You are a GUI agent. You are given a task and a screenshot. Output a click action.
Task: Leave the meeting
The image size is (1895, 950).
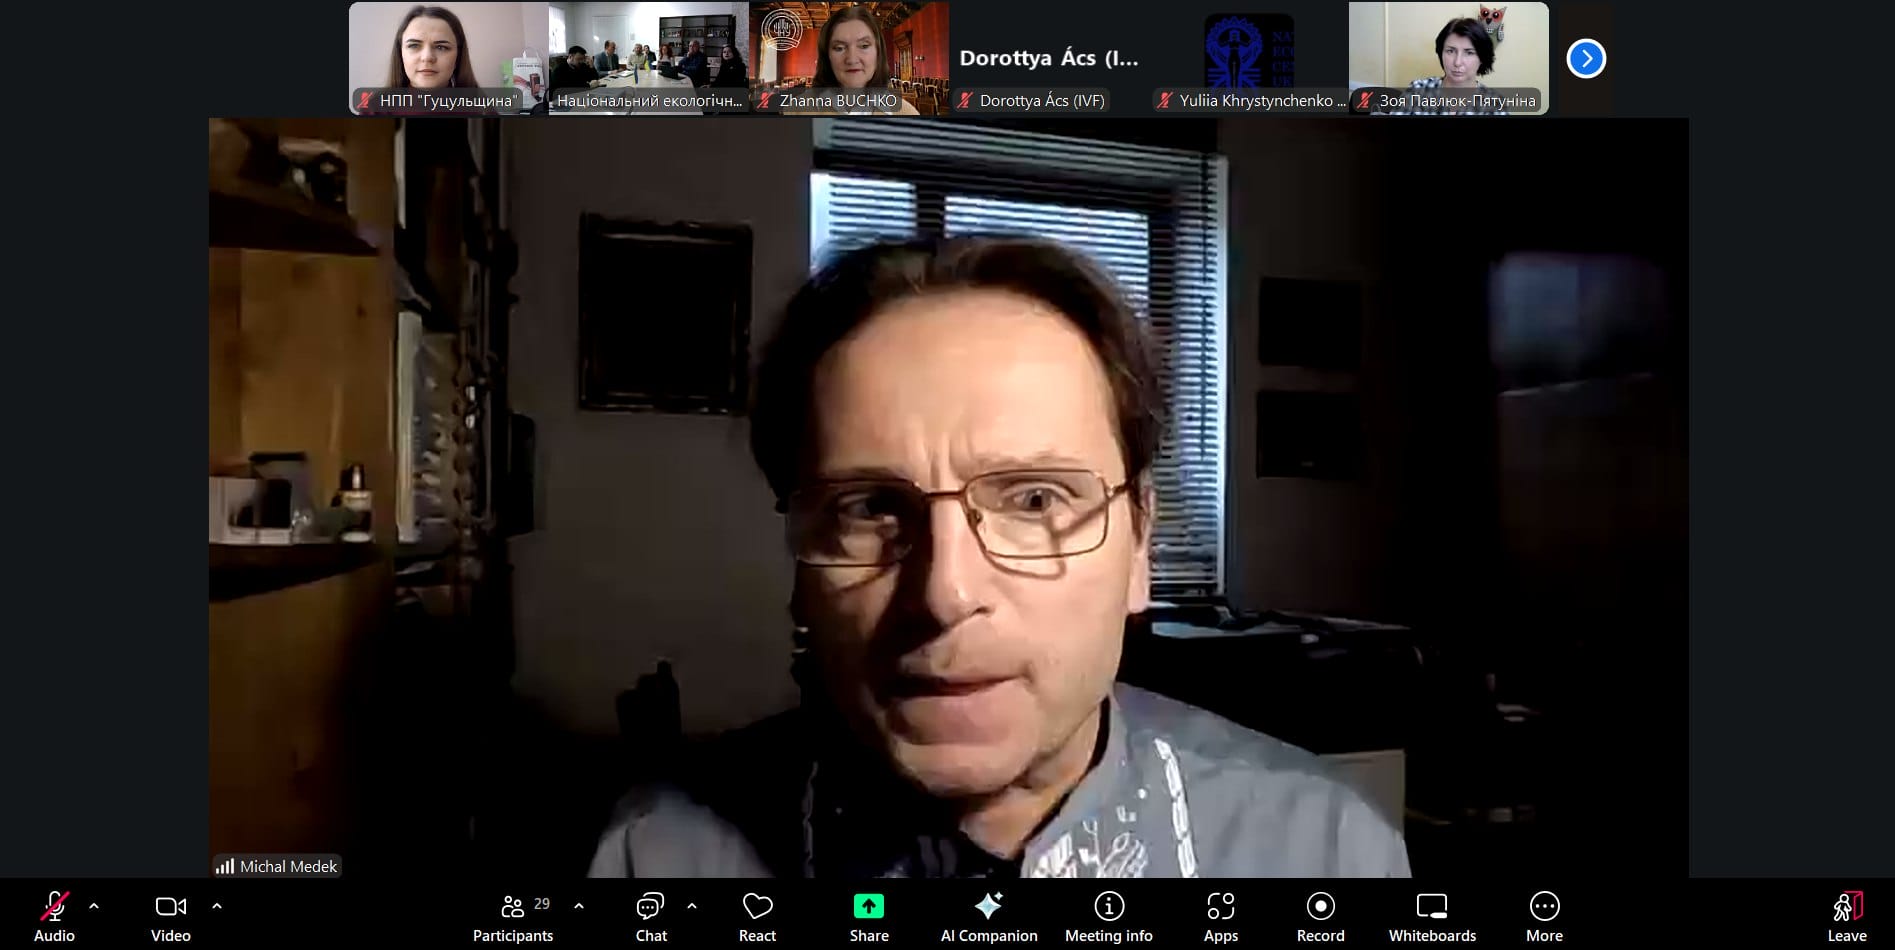pos(1846,916)
